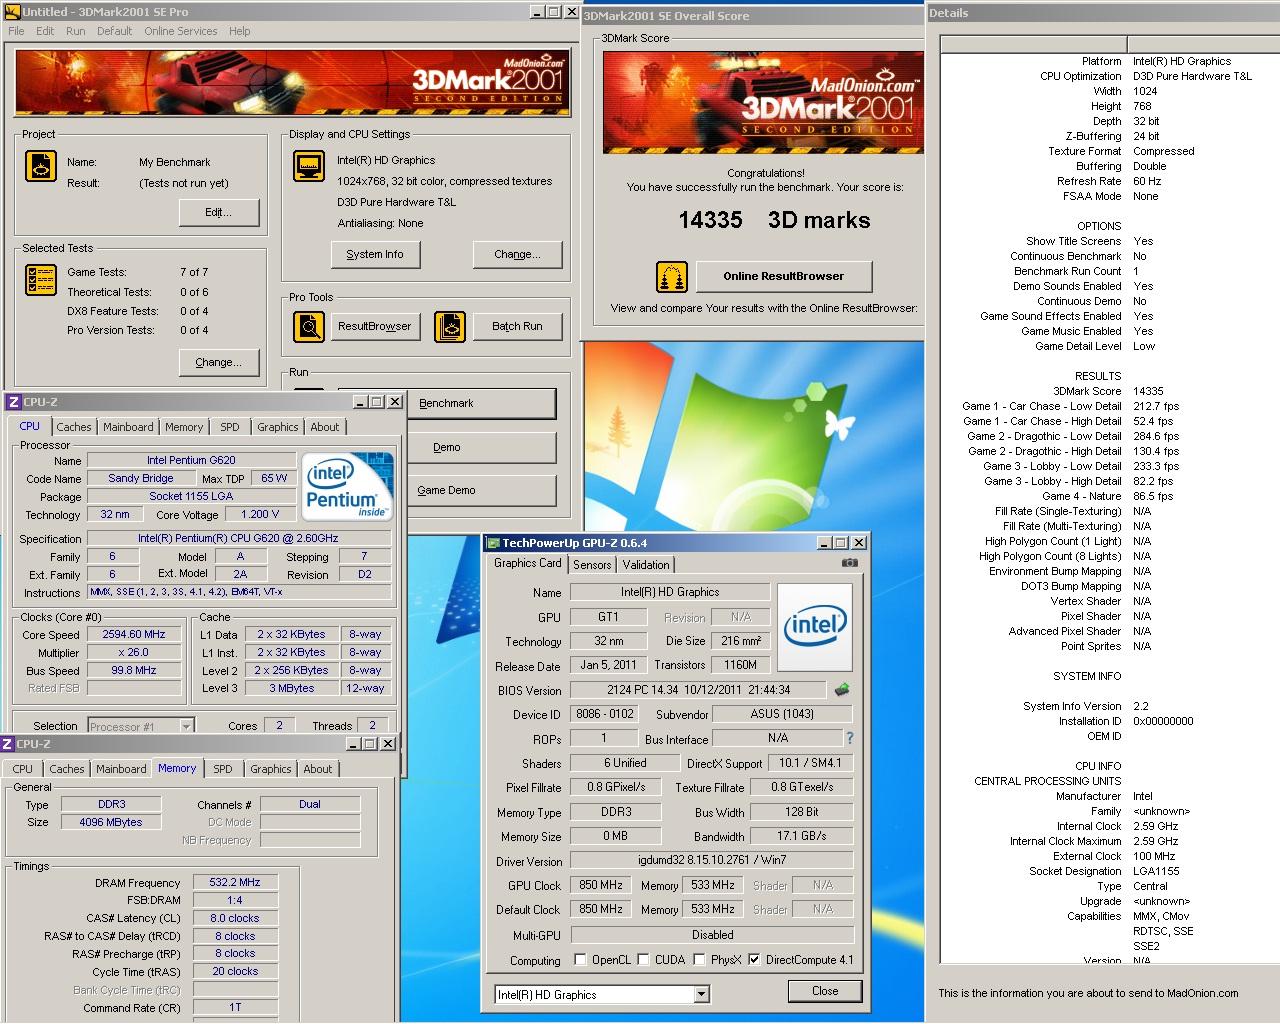The image size is (1280, 1024).
Task: Open the Validation tab in GPU-Z
Action: coord(646,565)
